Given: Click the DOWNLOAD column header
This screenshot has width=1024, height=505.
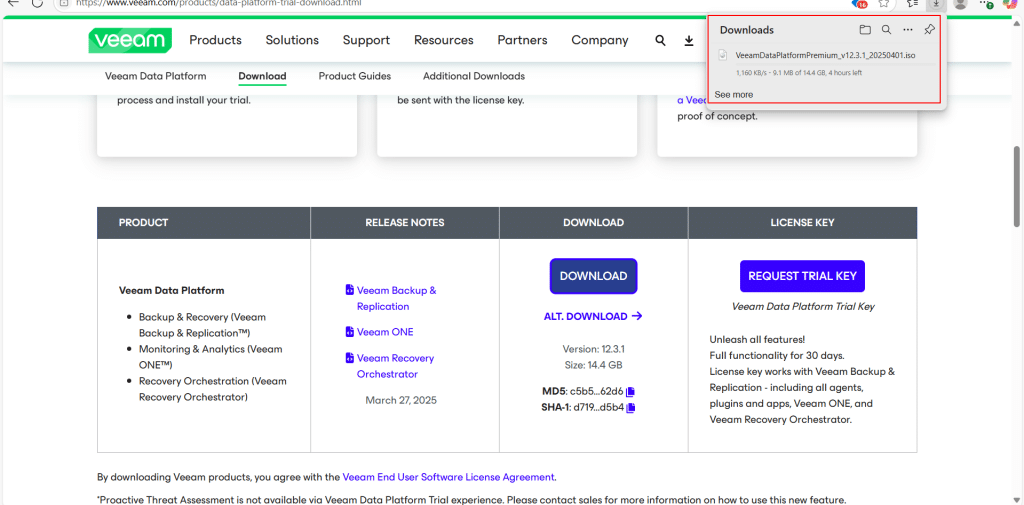Looking at the screenshot, I should tap(593, 223).
